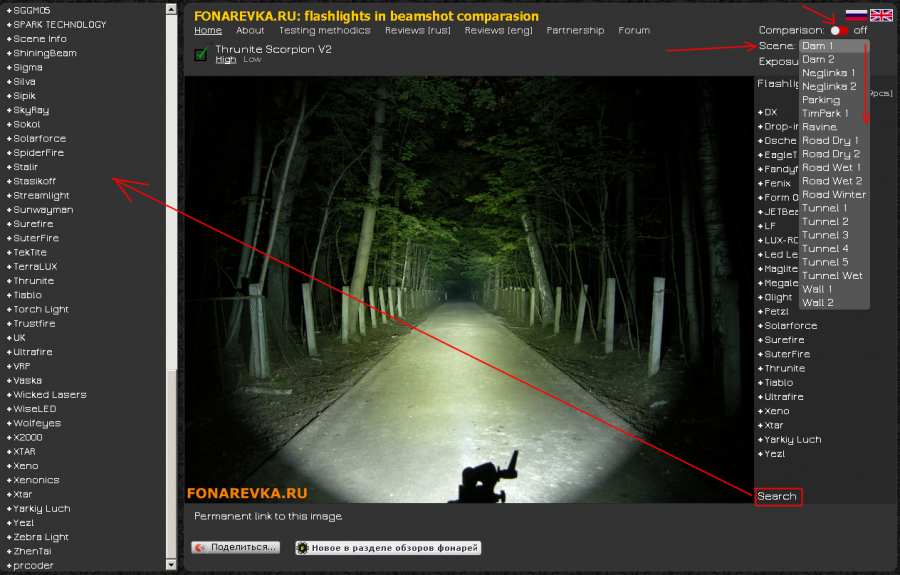Open the Partnership page
Image resolution: width=900 pixels, height=575 pixels.
point(575,30)
